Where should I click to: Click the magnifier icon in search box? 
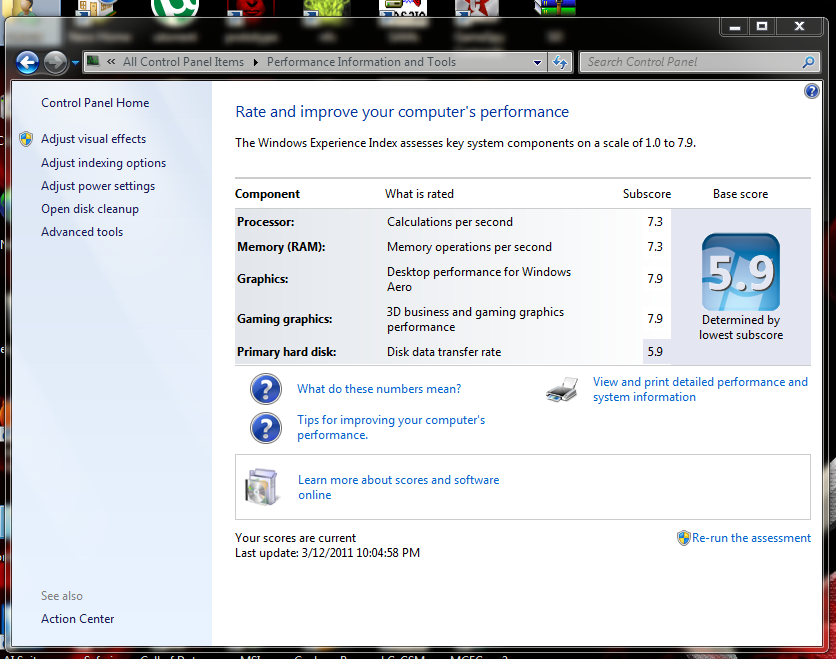point(809,62)
